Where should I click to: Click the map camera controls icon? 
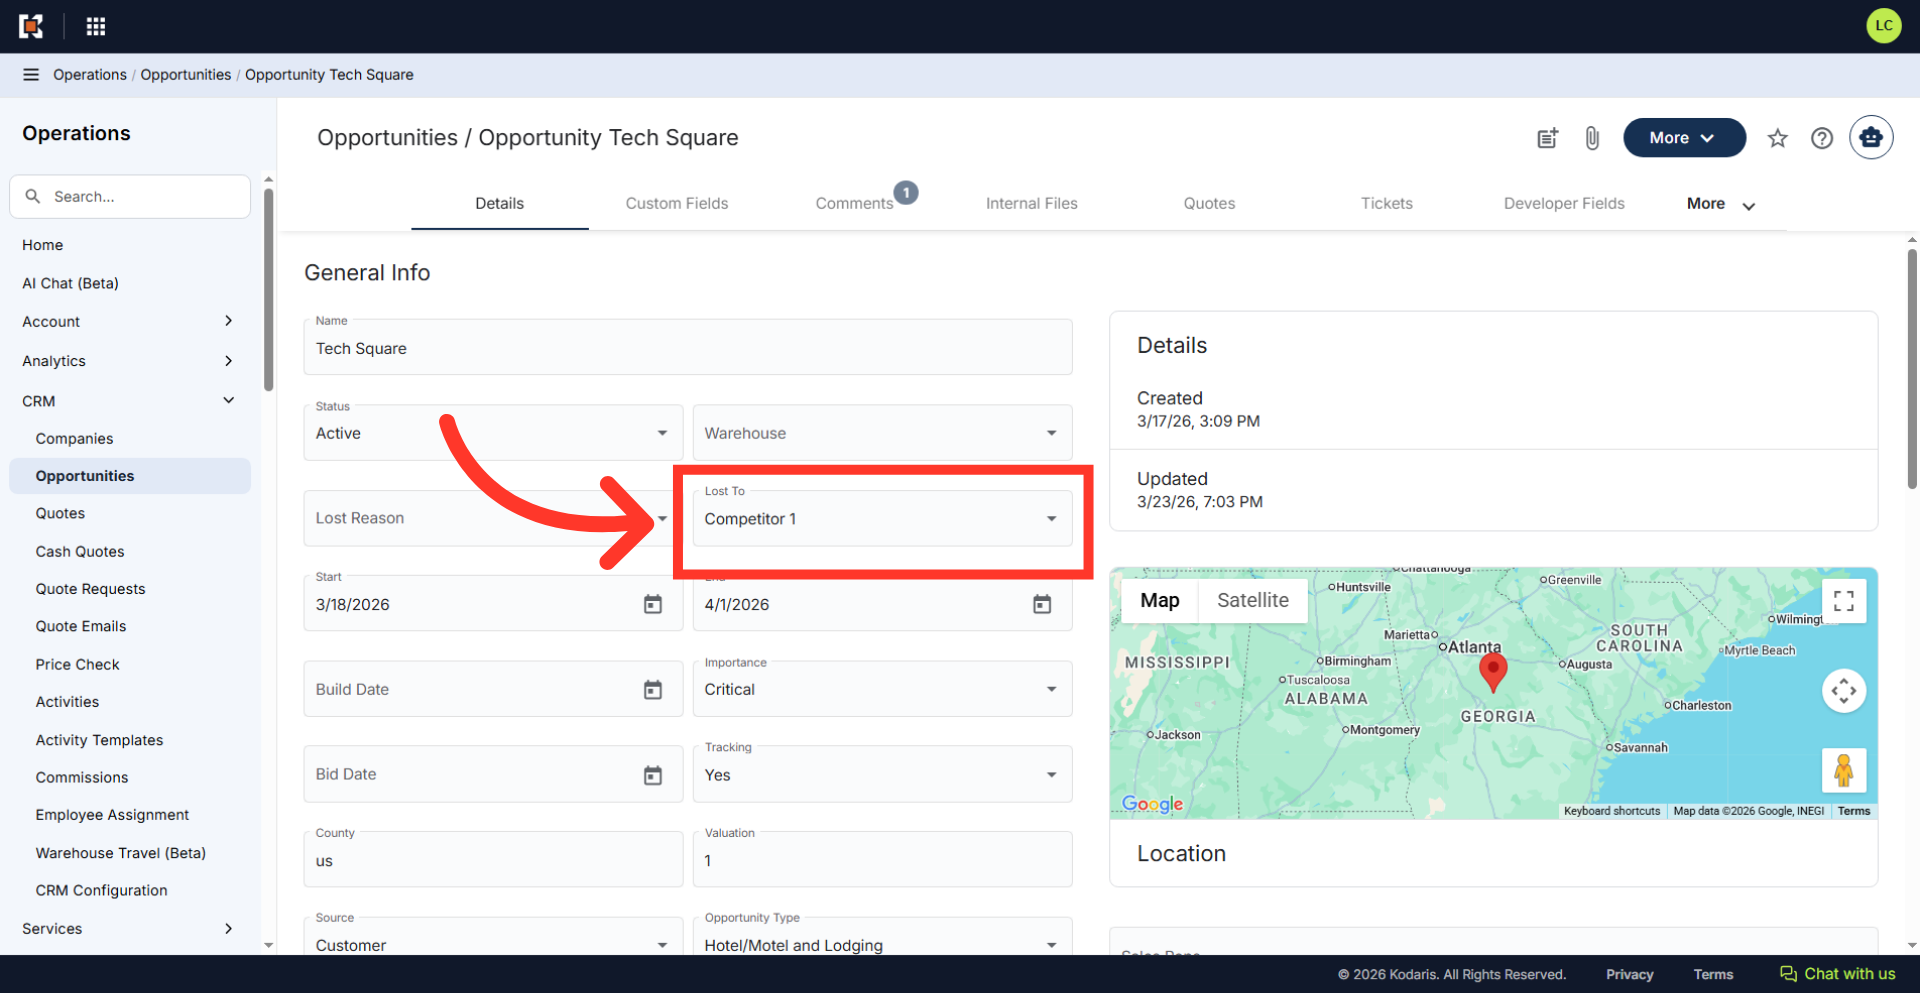[1844, 690]
